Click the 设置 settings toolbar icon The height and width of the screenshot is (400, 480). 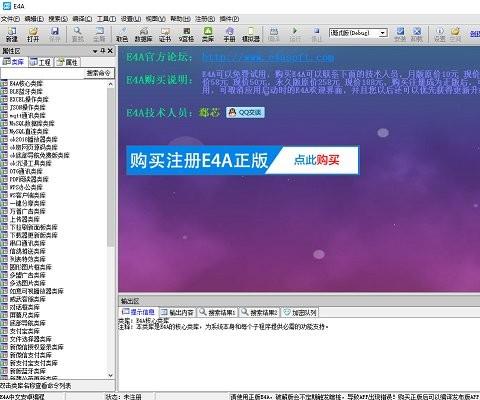coord(440,34)
